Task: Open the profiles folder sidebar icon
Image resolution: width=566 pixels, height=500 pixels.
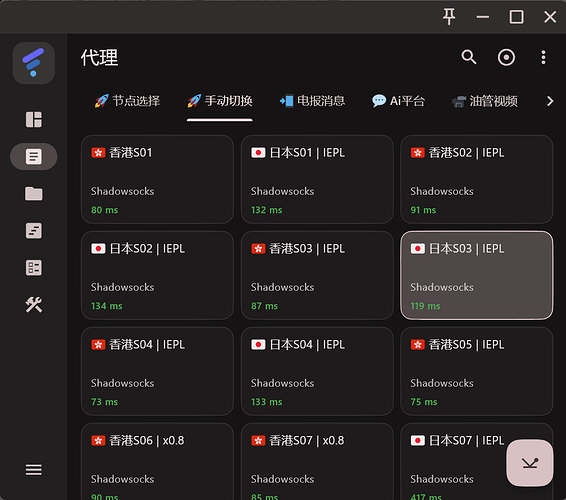Action: pyautogui.click(x=34, y=194)
